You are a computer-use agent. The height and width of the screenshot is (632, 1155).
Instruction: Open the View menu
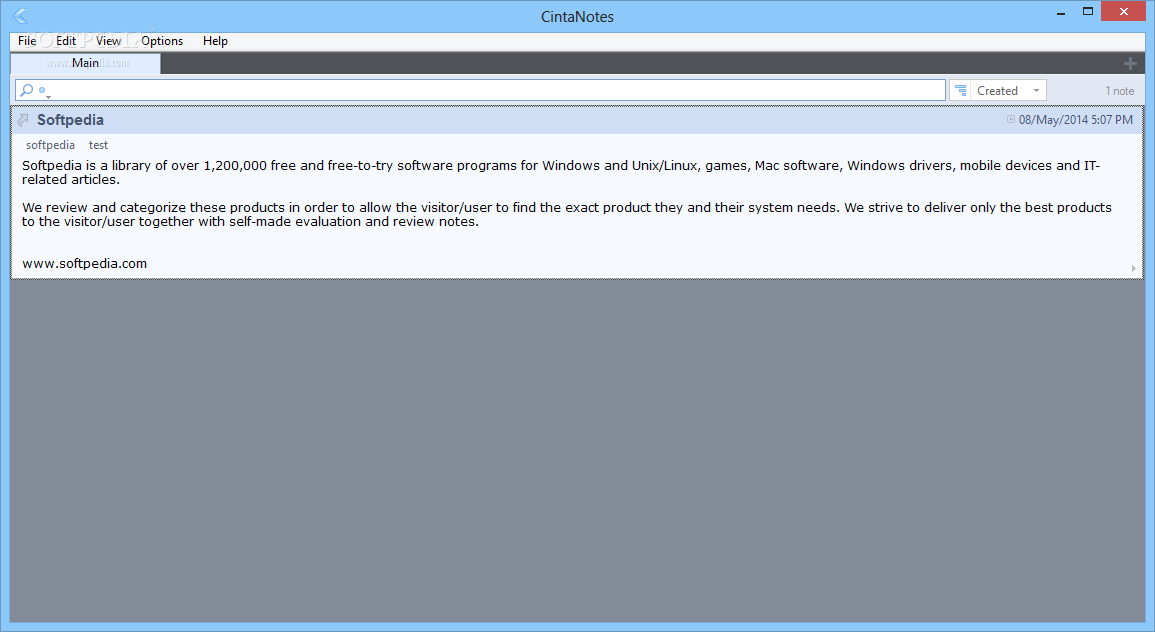tap(108, 41)
